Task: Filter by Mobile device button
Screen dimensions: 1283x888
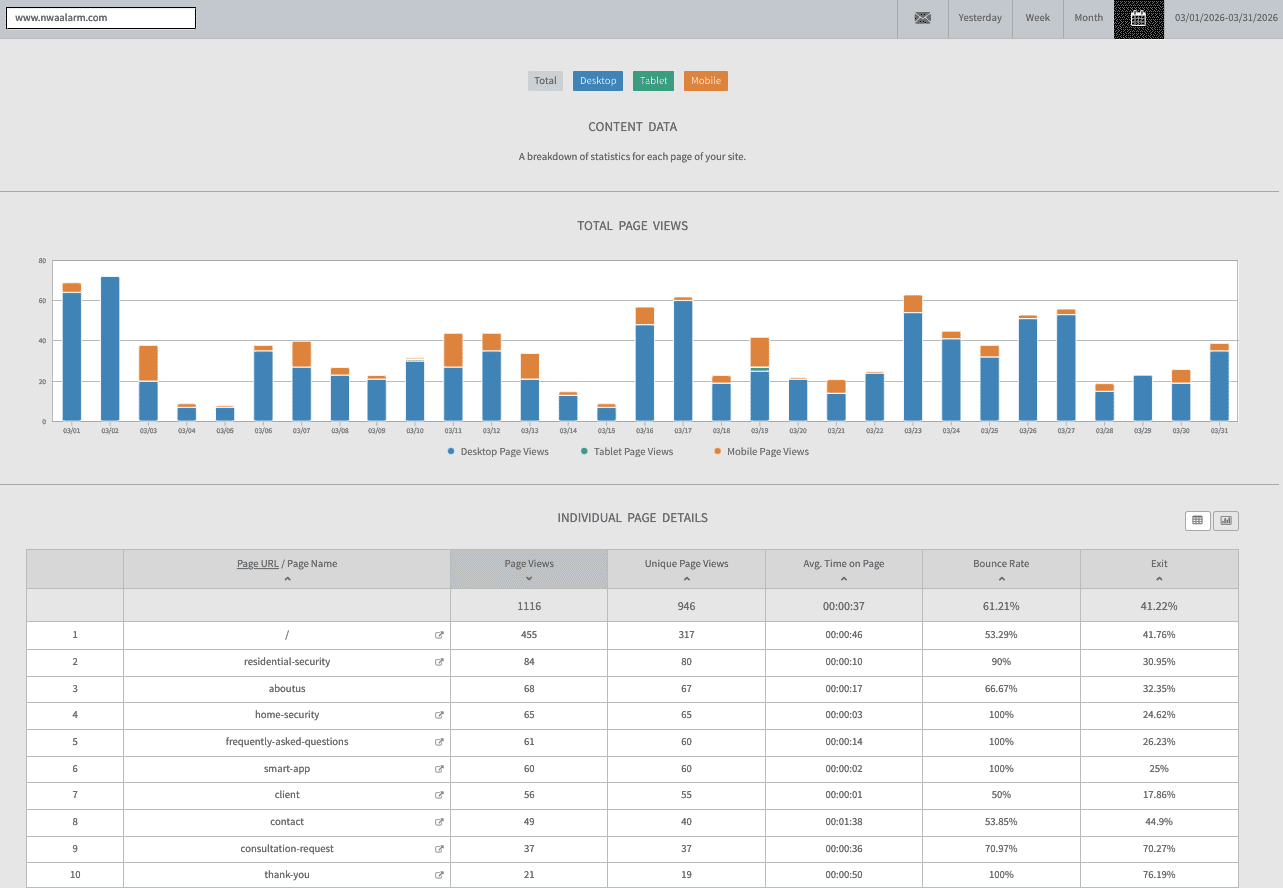Action: [x=705, y=81]
